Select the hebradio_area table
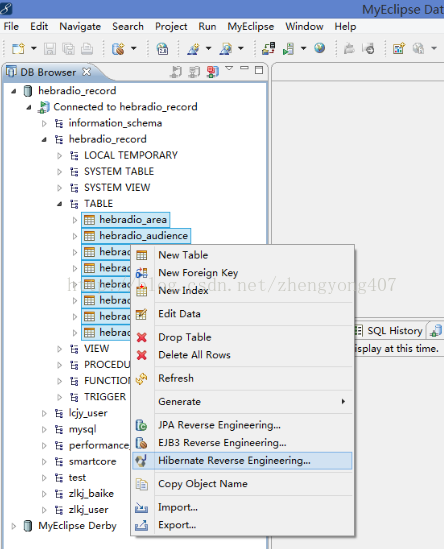444x549 pixels. pos(133,220)
